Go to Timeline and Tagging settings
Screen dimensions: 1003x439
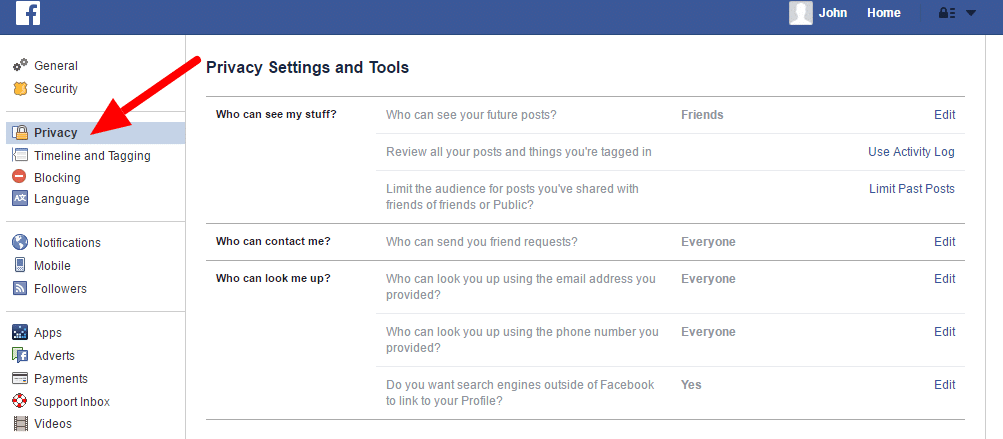point(92,156)
